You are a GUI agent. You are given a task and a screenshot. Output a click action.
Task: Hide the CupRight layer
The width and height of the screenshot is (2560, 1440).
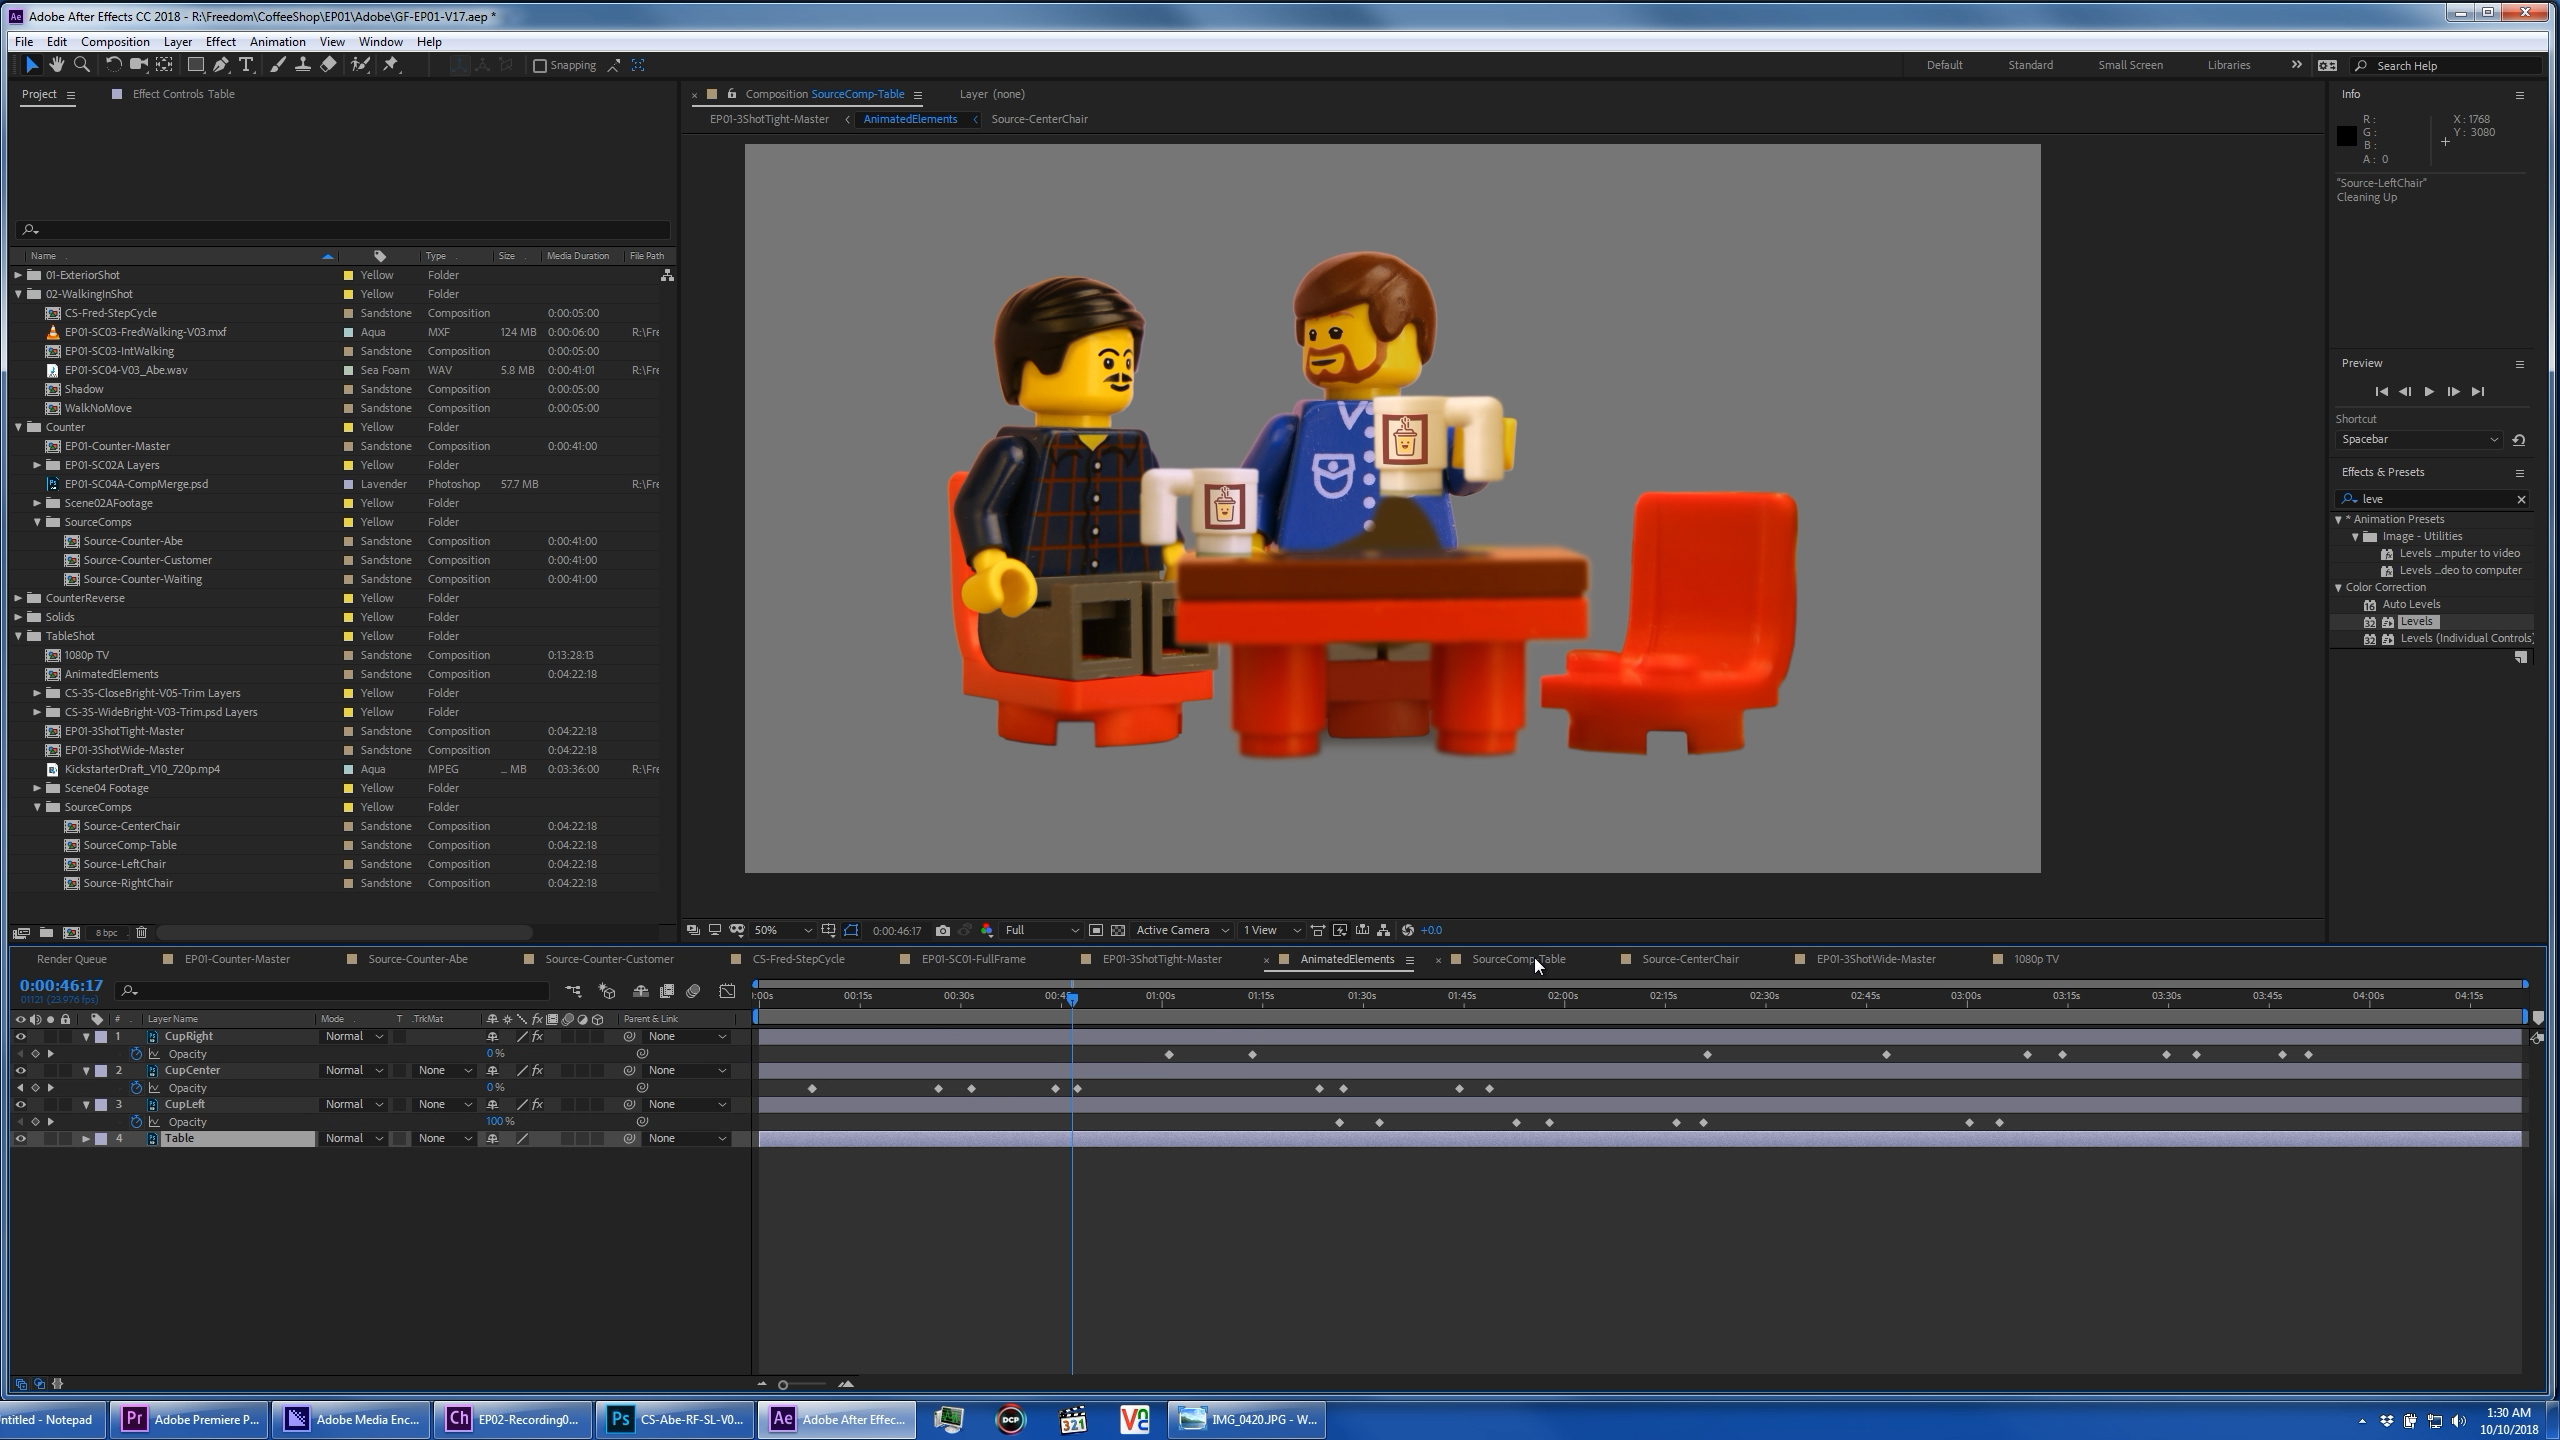pos(20,1037)
